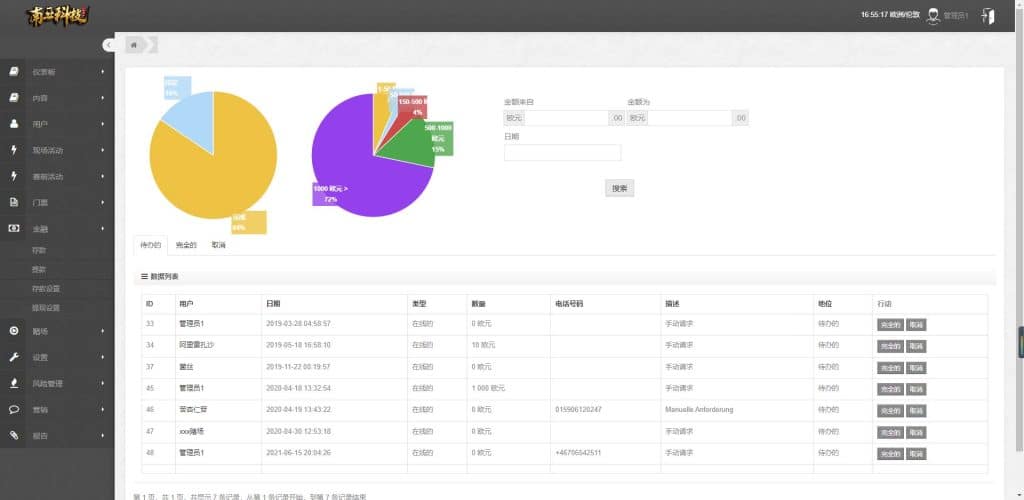Click the 用户 person icon in sidebar
This screenshot has height=500, width=1024.
pos(14,124)
